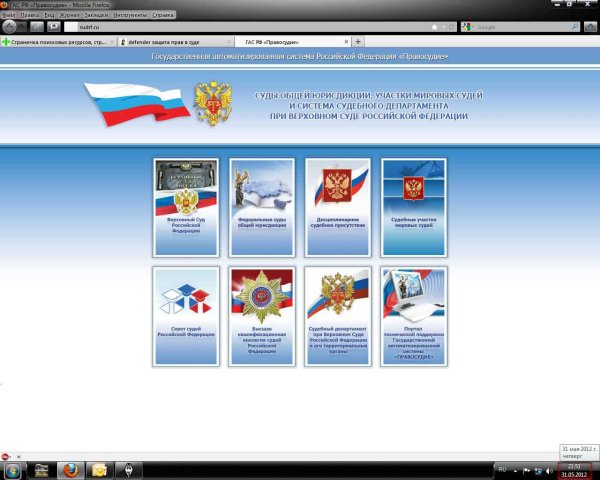The height and width of the screenshot is (480, 600).
Task: Open the Инструменты menu
Action: 130,15
